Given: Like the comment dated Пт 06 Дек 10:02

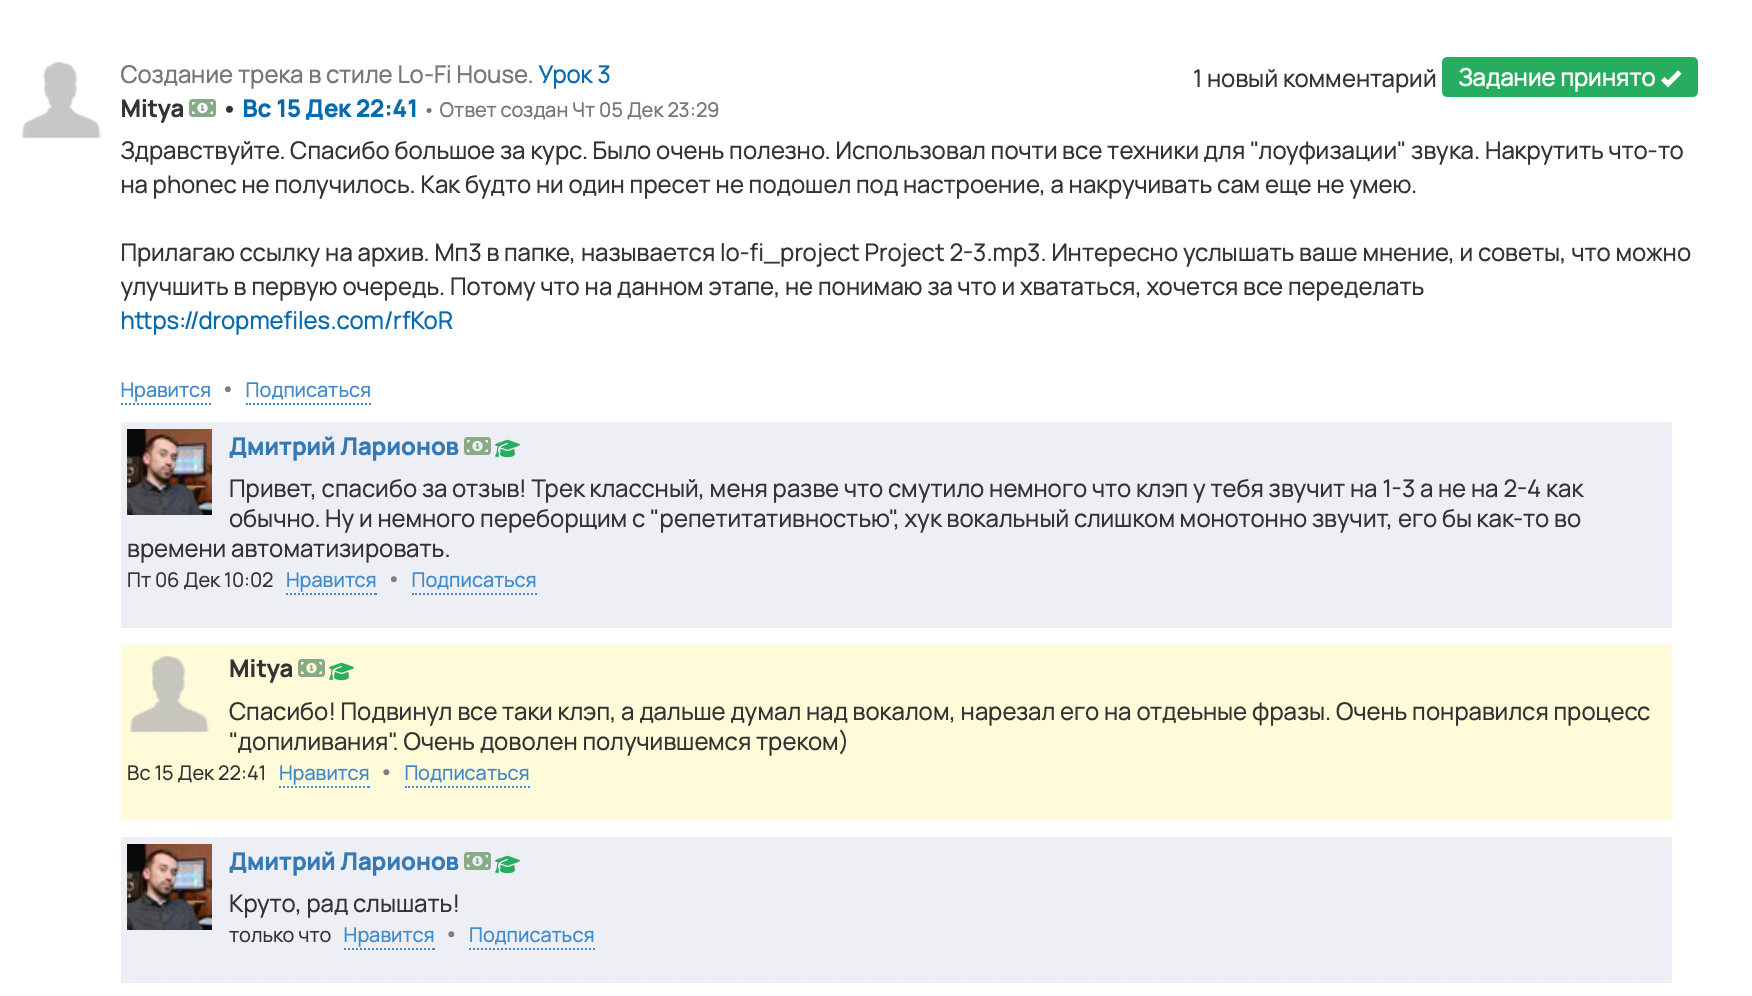Looking at the screenshot, I should coord(331,580).
